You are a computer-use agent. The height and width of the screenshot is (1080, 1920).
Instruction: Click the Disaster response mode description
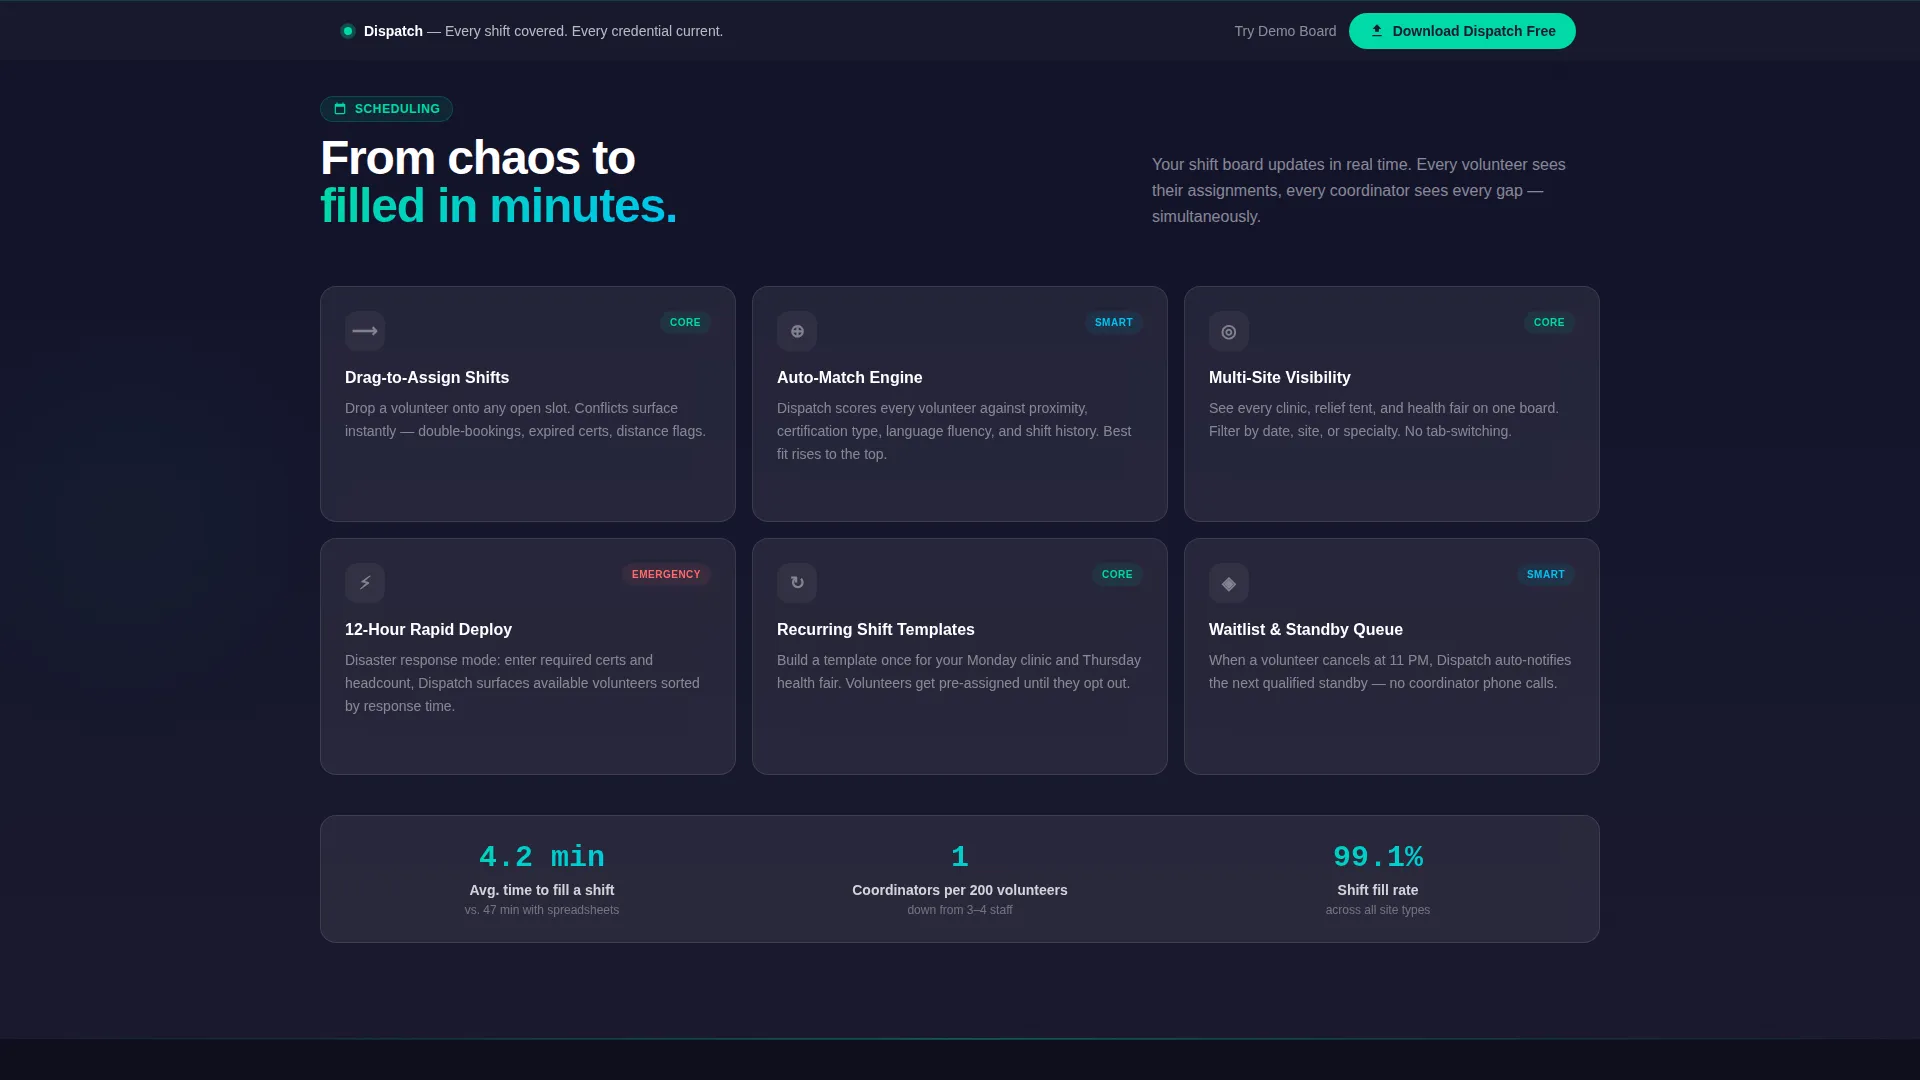(x=523, y=683)
